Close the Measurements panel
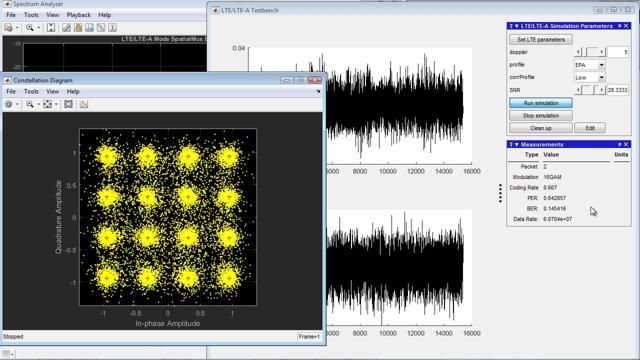The width and height of the screenshot is (640, 360). pyautogui.click(x=627, y=144)
